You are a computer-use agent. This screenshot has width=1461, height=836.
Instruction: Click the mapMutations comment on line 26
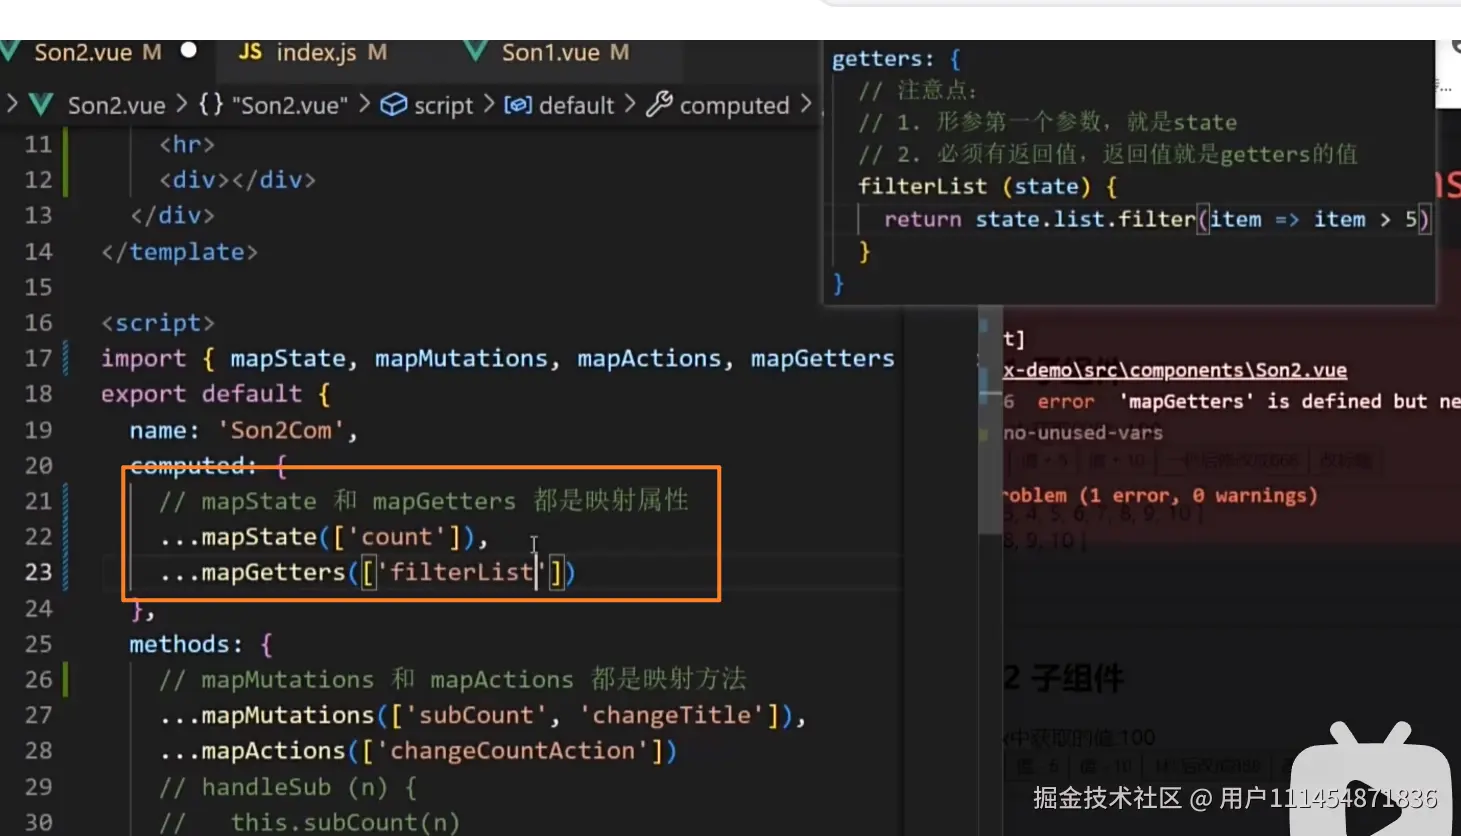click(453, 680)
